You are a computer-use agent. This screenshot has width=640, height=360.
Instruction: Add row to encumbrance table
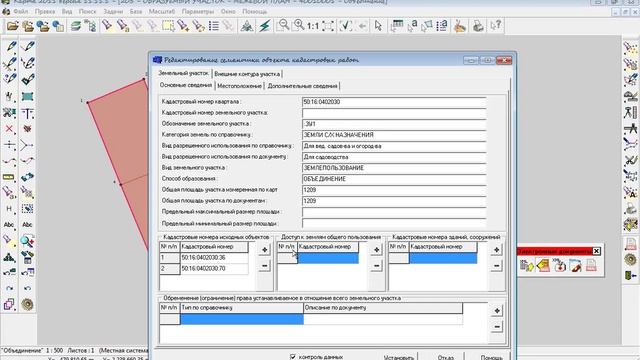(497, 311)
